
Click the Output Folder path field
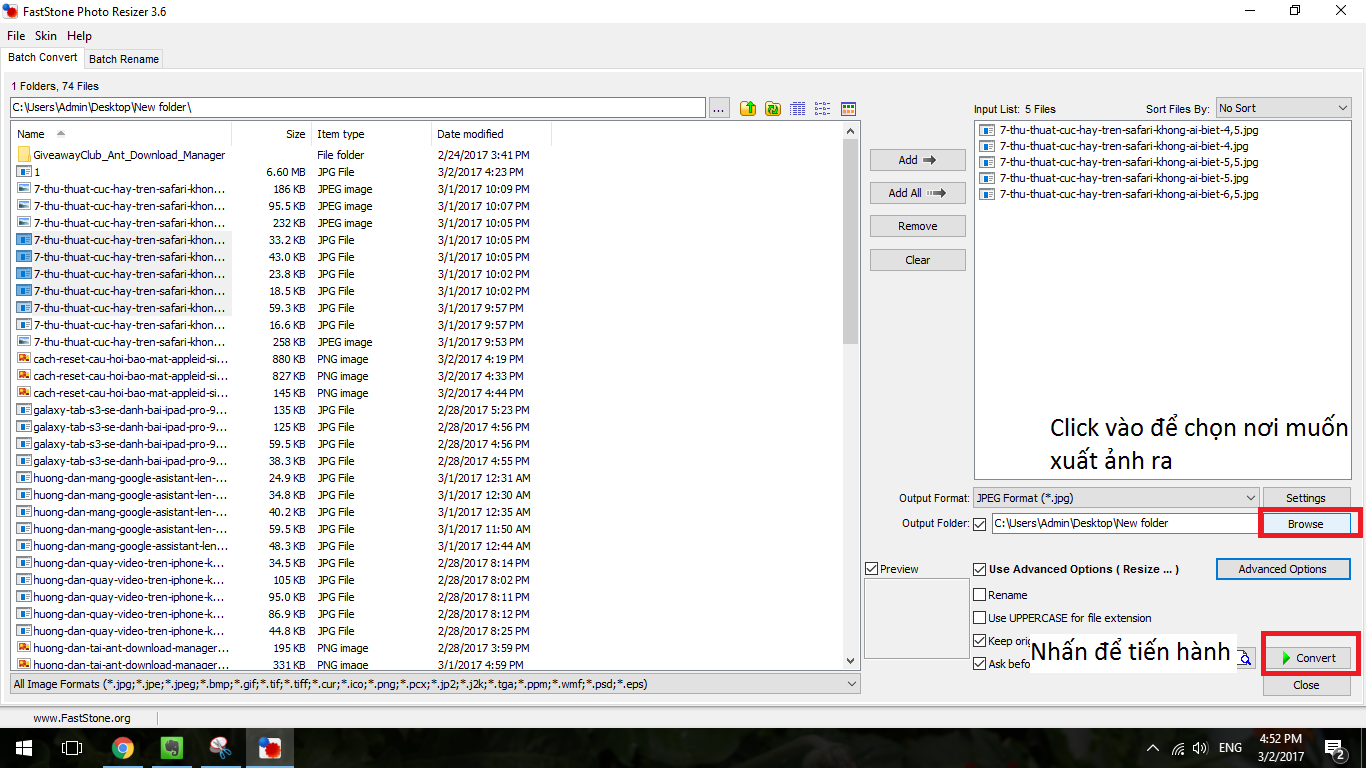(x=1124, y=523)
